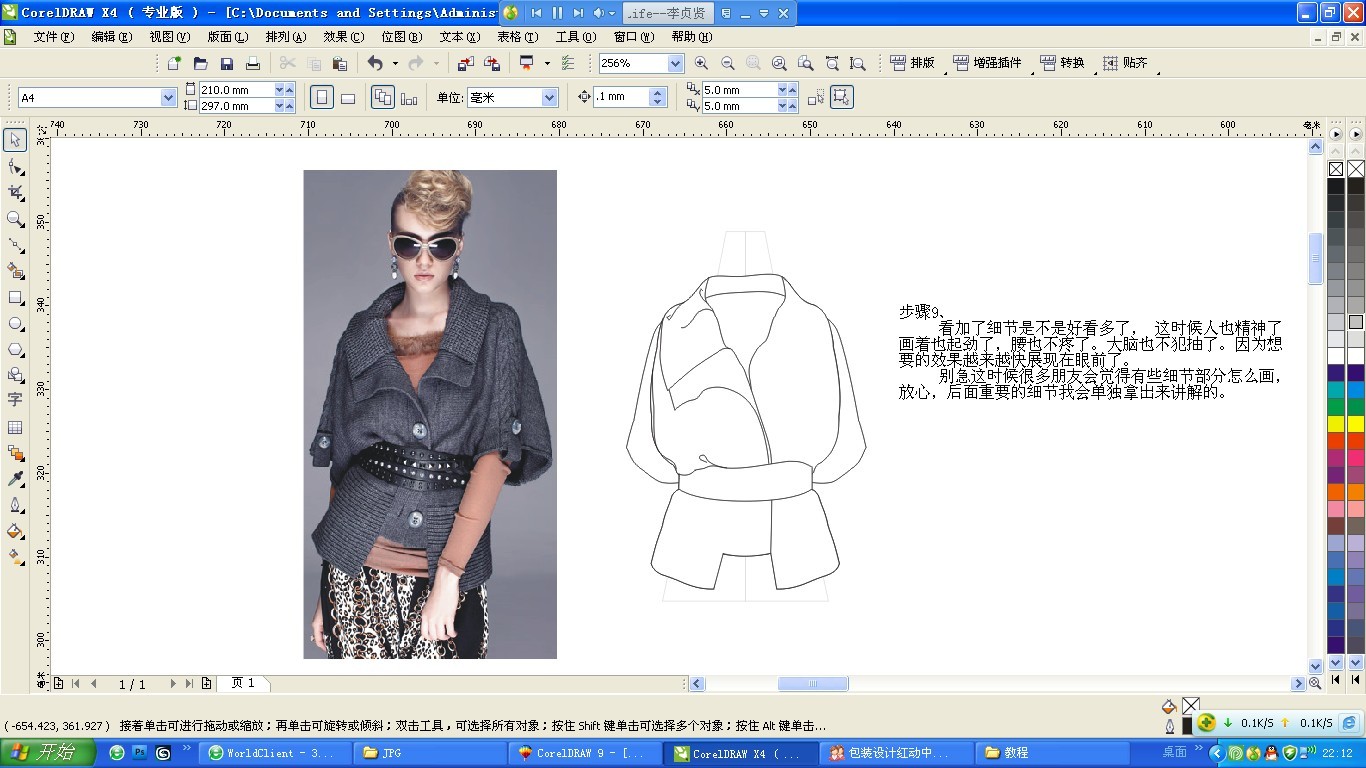This screenshot has height=768, width=1366.
Task: Click the 转换 toolbar button
Action: tap(1062, 63)
